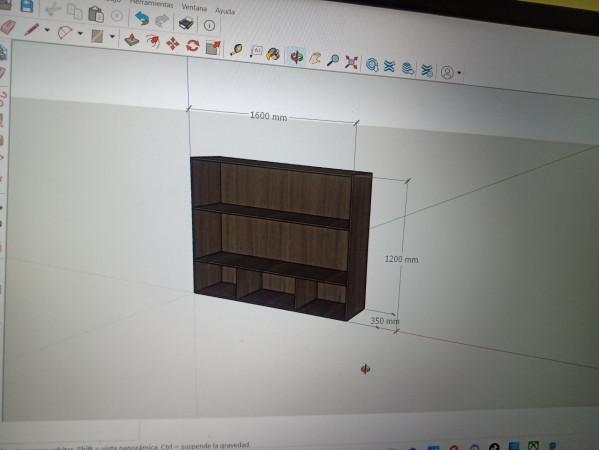Click the Xbox icon in taskbar
The width and height of the screenshot is (599, 450).
[533, 446]
